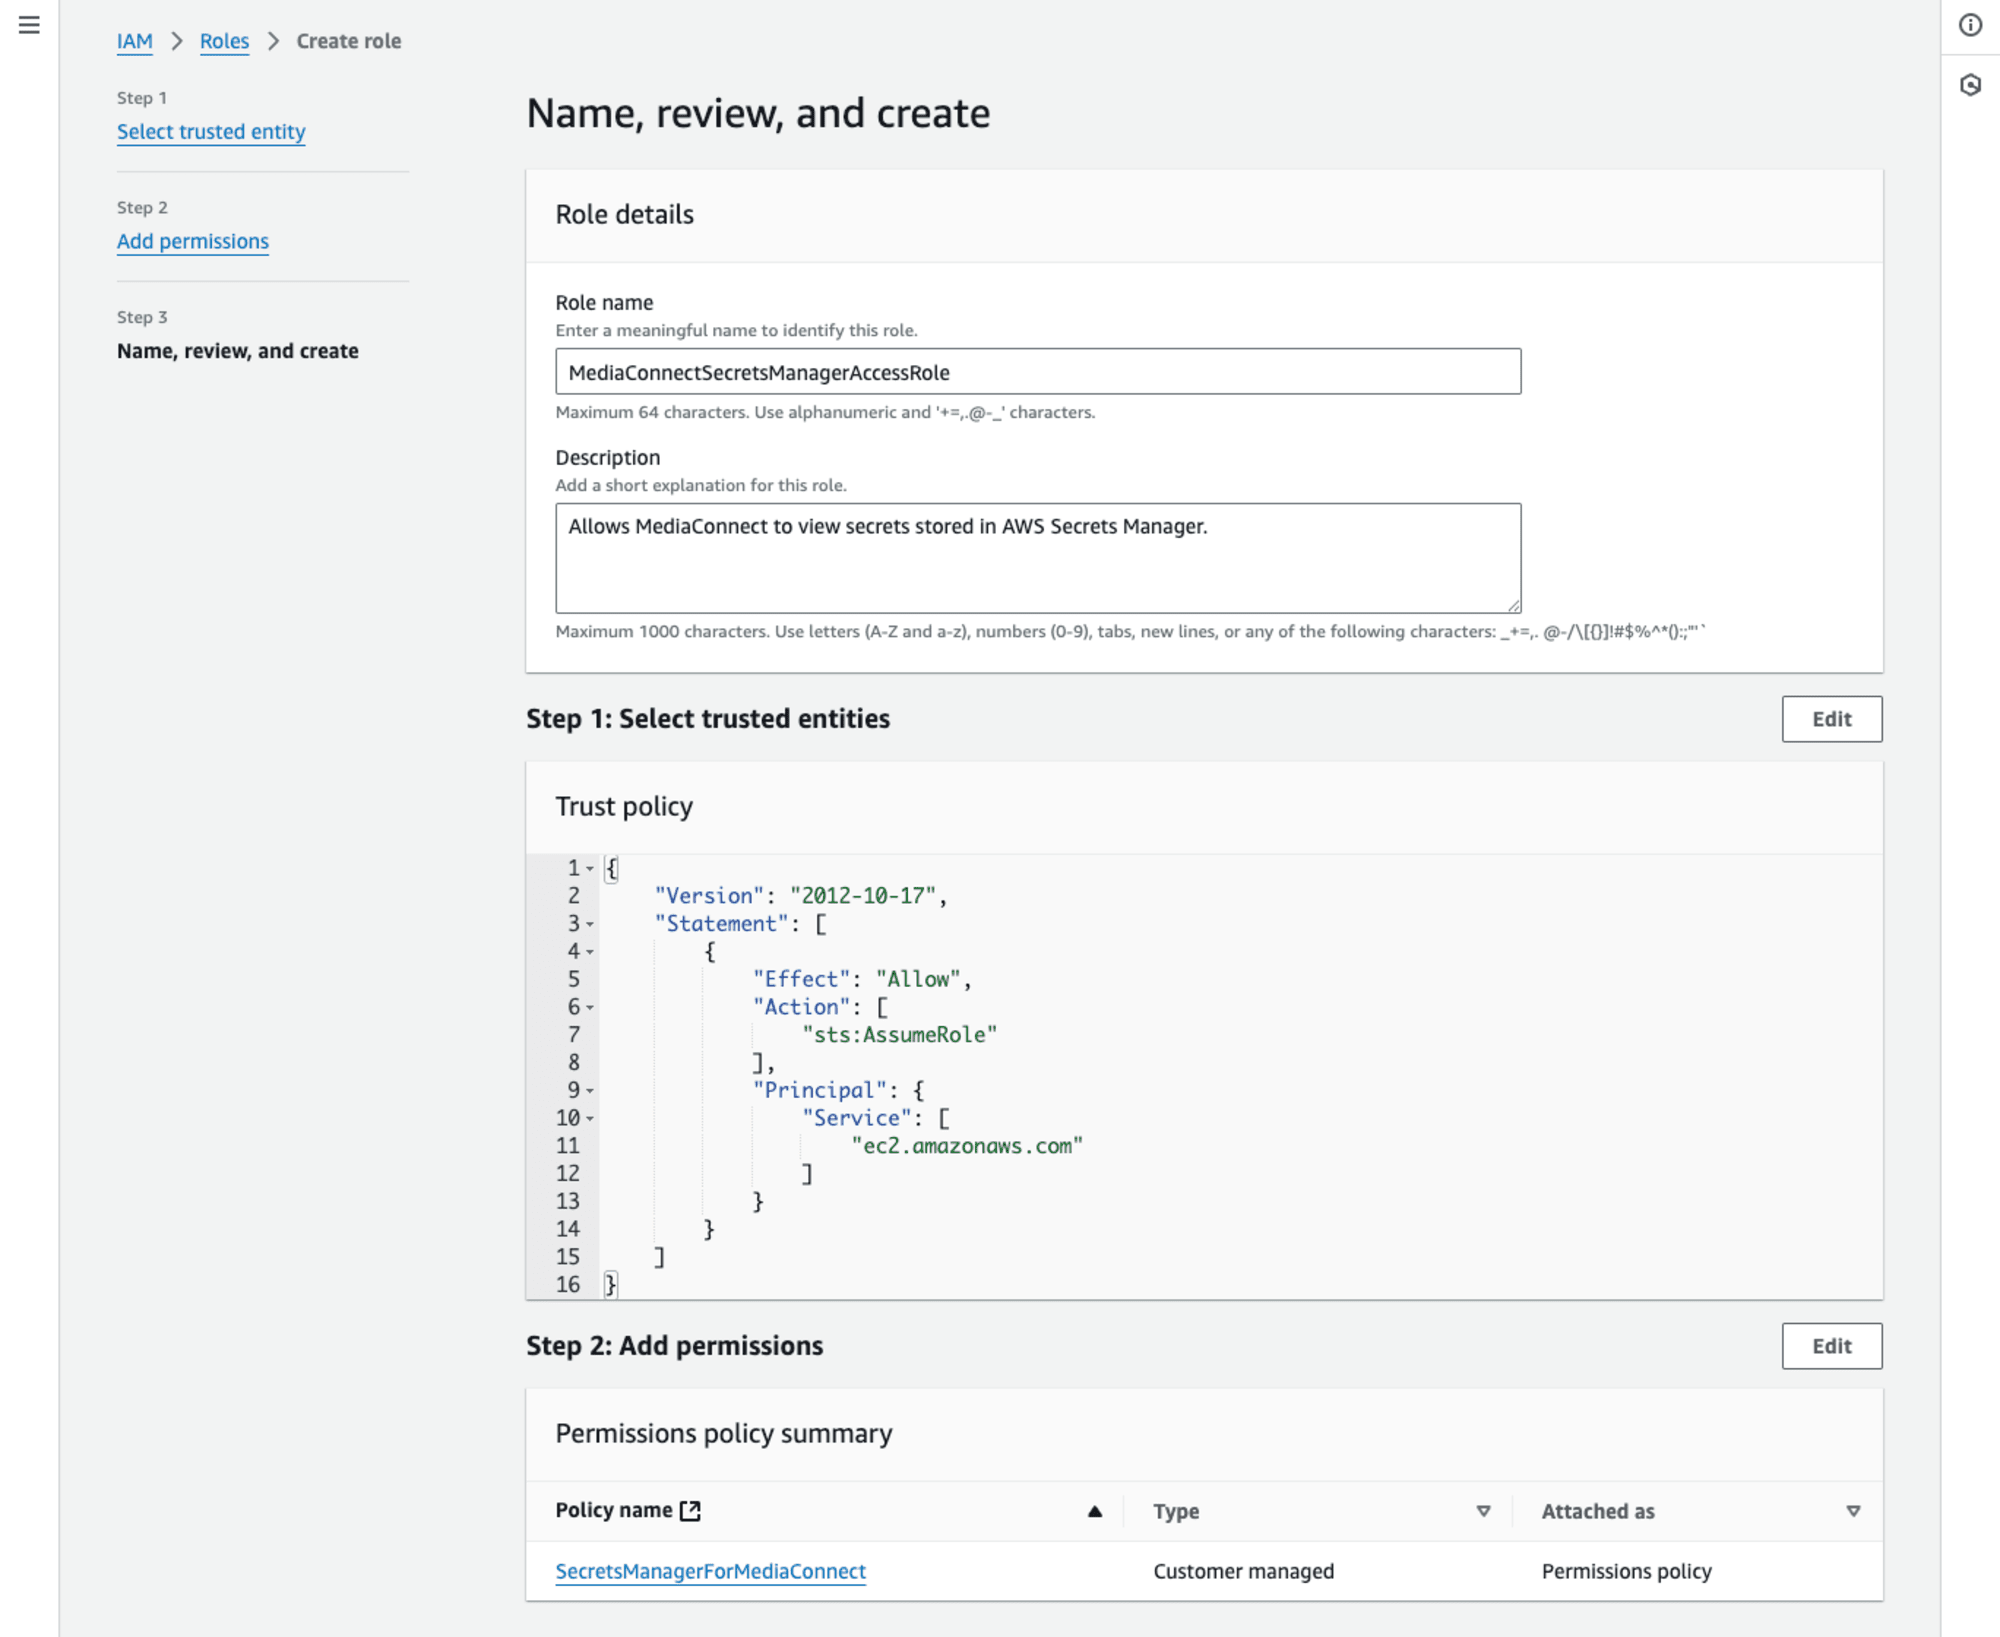The image size is (2000, 1637).
Task: Click "ec2.amazonaws.com" in trust policy
Action: [x=967, y=1146]
